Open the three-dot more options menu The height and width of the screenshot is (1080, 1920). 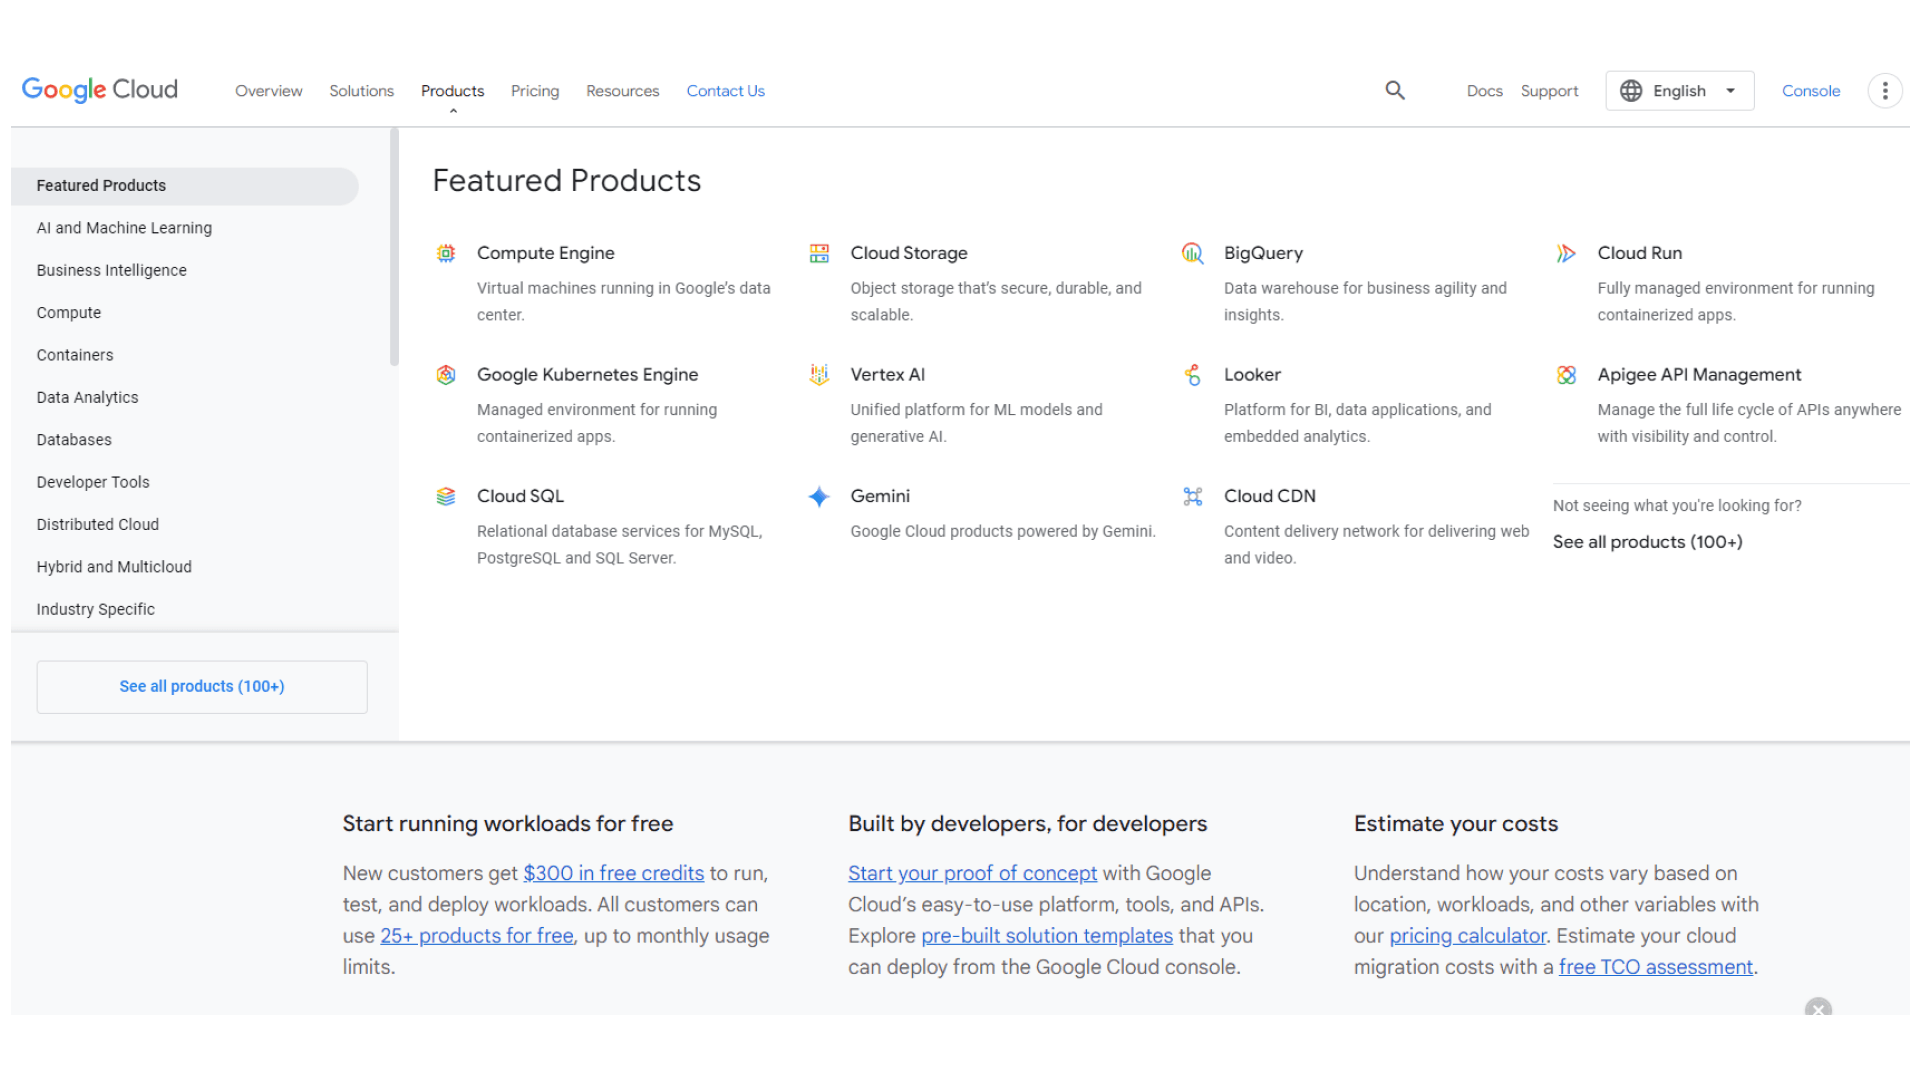coord(1885,91)
